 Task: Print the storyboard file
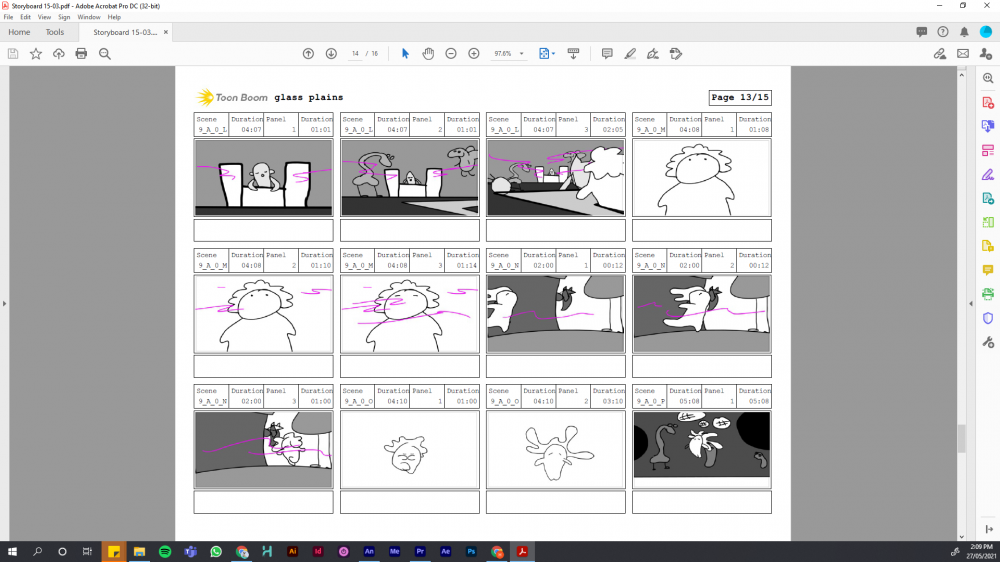(x=81, y=53)
